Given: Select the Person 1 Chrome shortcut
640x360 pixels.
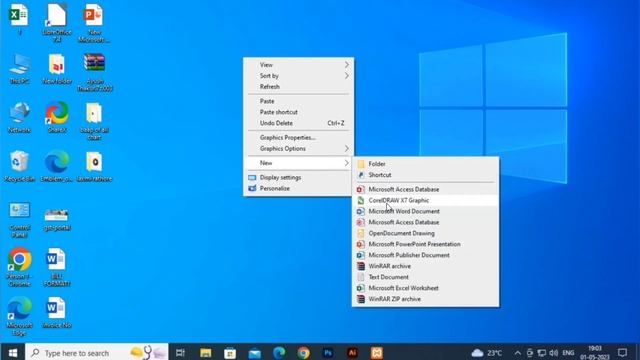Looking at the screenshot, I should click(x=19, y=267).
